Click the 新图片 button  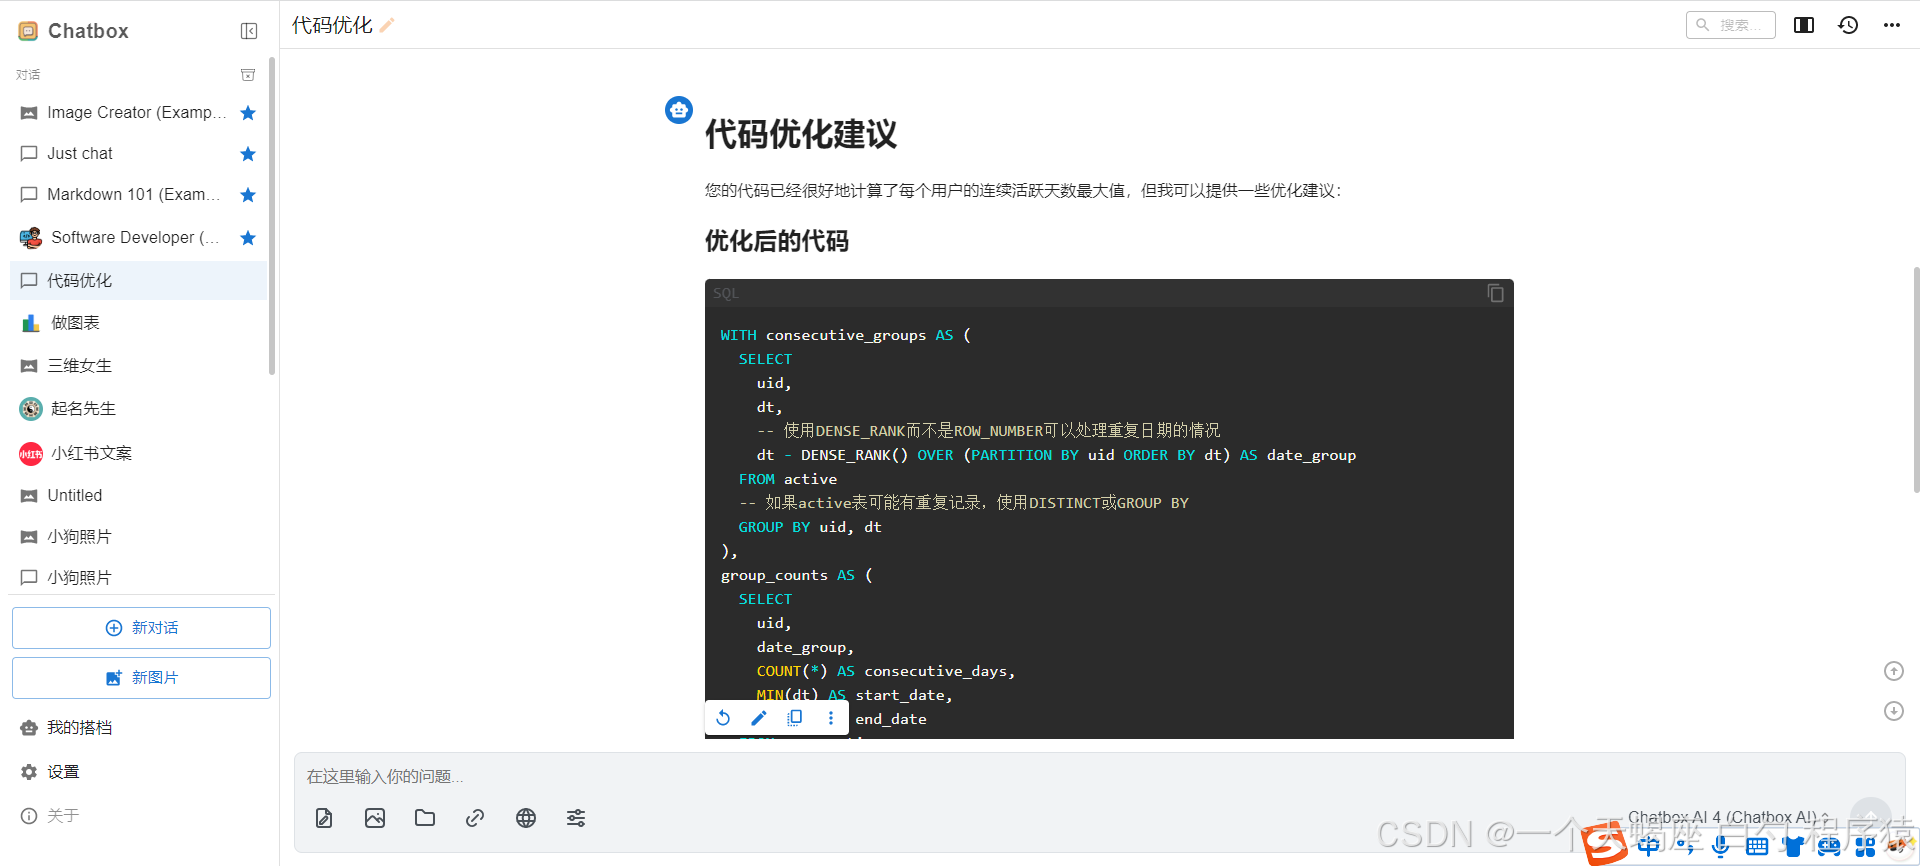(x=141, y=678)
